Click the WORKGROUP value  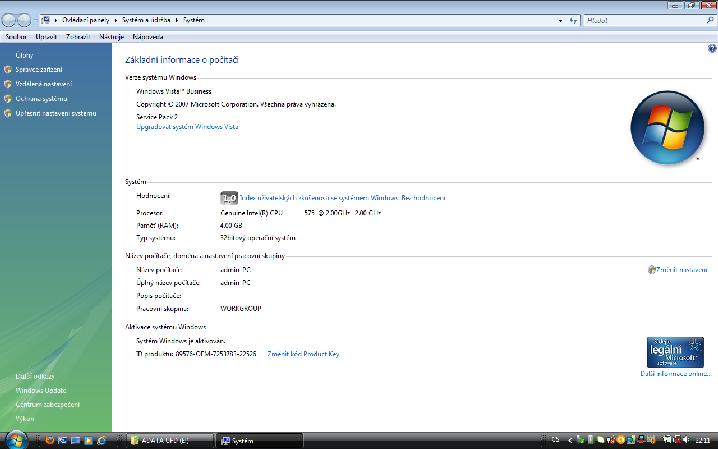241,308
